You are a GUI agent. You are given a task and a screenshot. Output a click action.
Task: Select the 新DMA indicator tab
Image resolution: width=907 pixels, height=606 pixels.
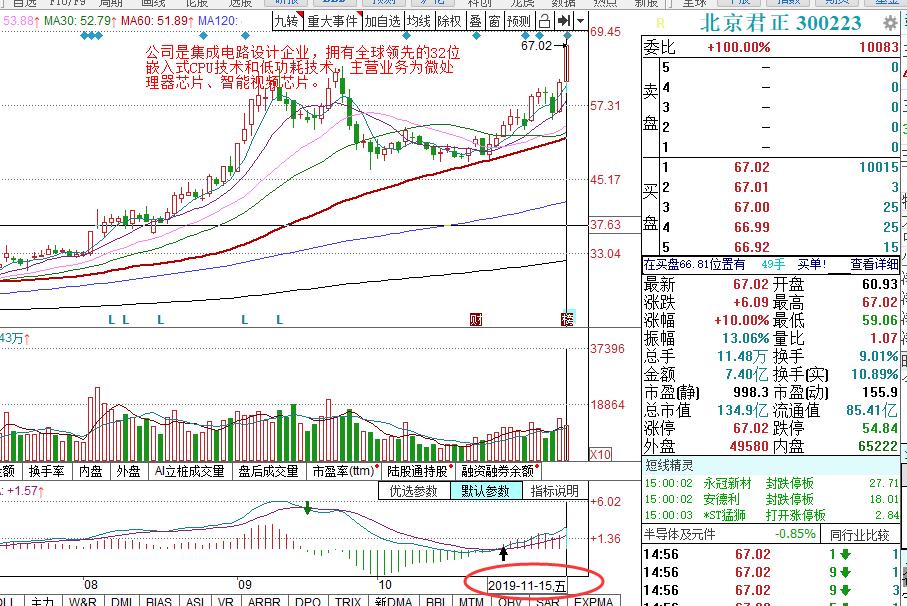[393, 601]
